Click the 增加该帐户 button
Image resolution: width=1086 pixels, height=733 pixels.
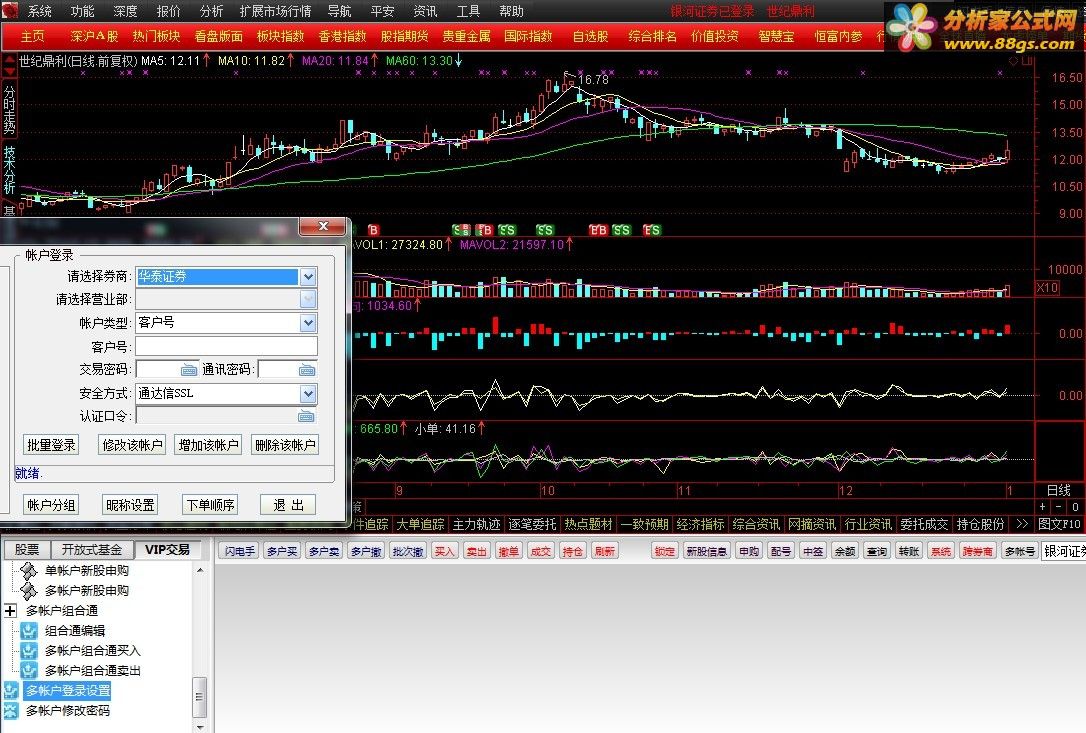[208, 445]
